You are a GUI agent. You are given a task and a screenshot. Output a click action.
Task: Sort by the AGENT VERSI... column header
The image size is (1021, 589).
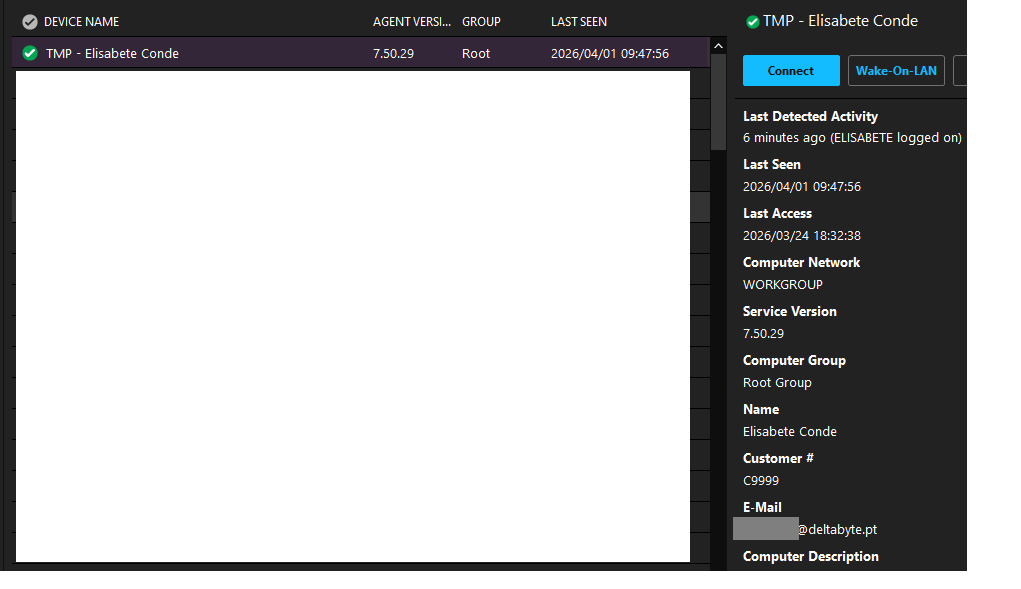click(412, 21)
